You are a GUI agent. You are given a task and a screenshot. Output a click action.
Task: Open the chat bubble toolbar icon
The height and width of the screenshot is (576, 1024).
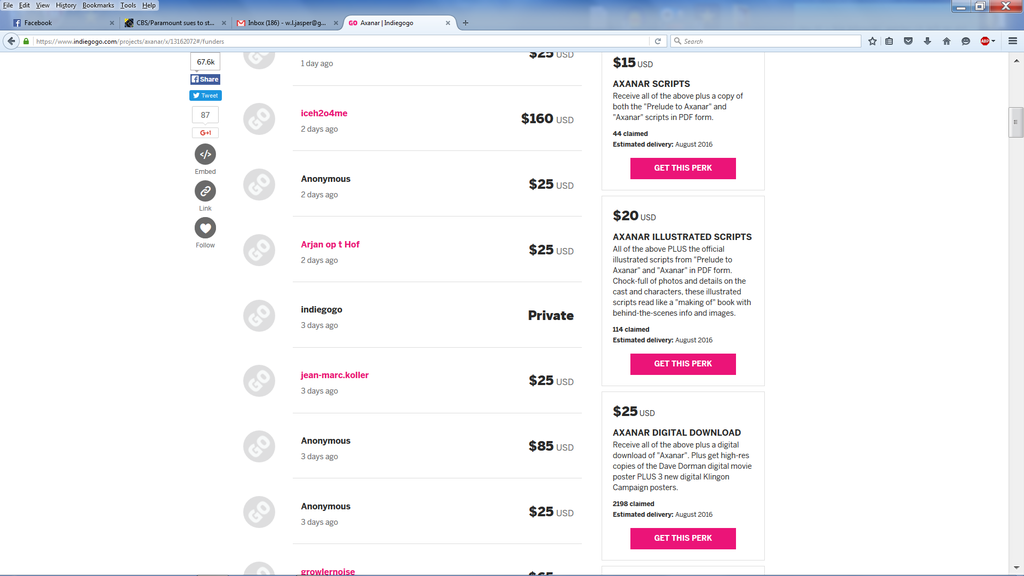coord(966,41)
